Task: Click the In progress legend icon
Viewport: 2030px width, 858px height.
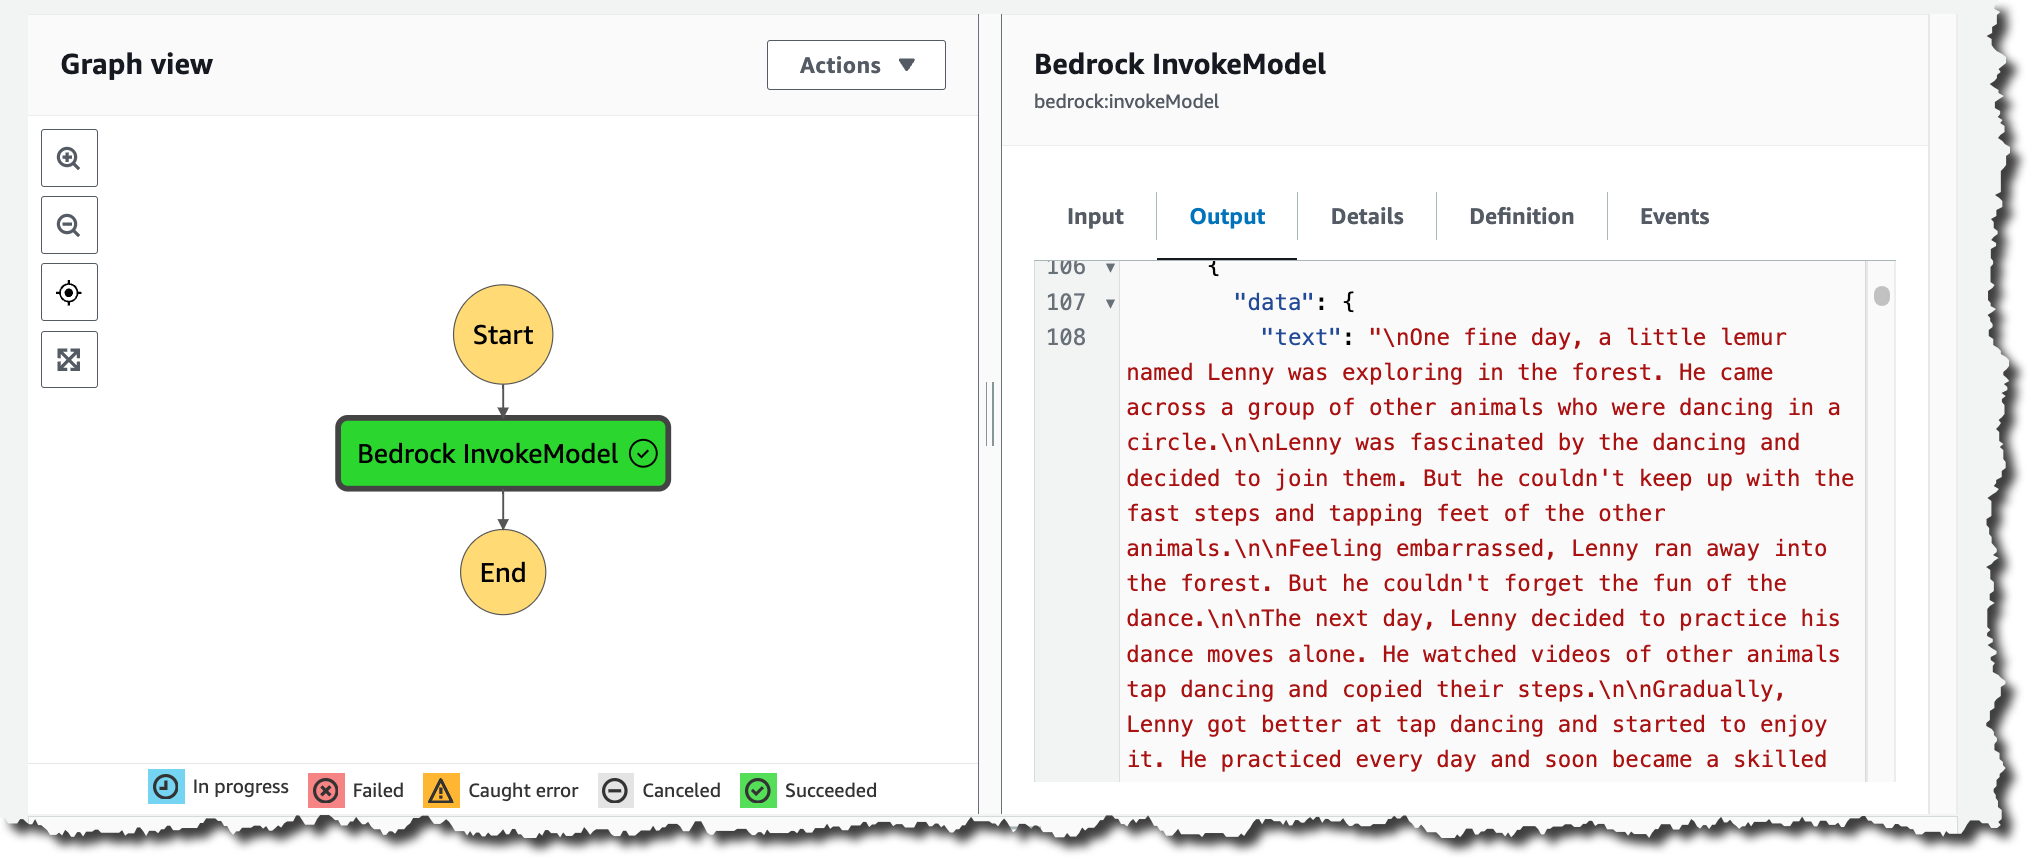Action: tap(166, 787)
